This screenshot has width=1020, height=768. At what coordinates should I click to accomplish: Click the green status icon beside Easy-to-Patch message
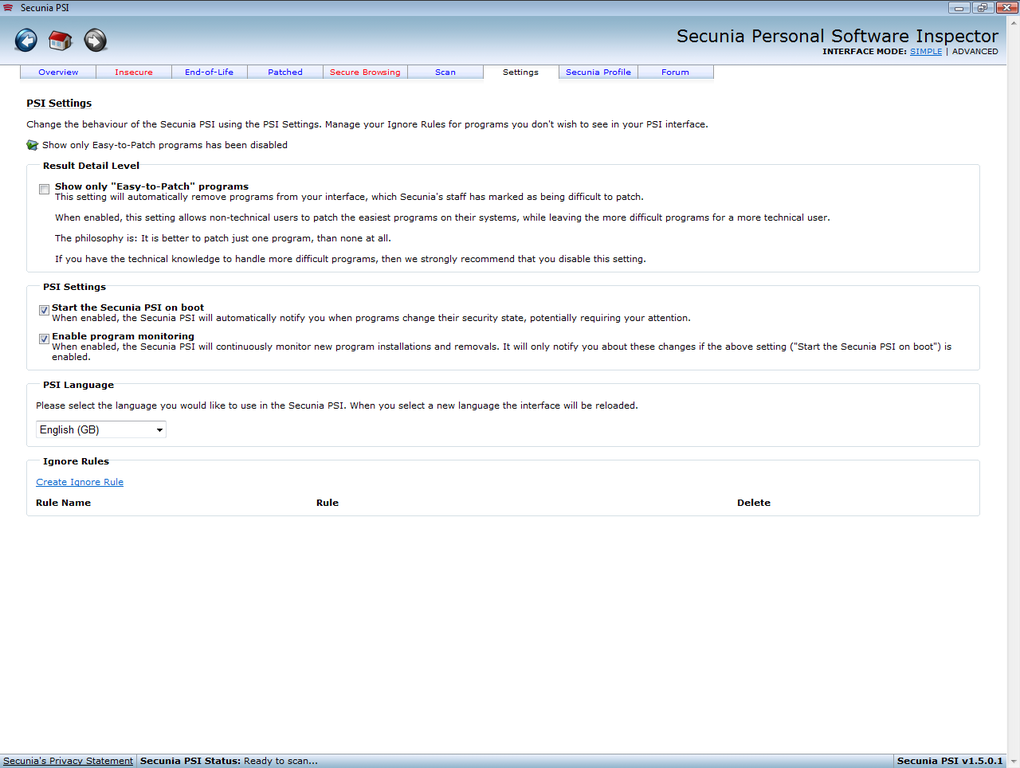(32, 145)
